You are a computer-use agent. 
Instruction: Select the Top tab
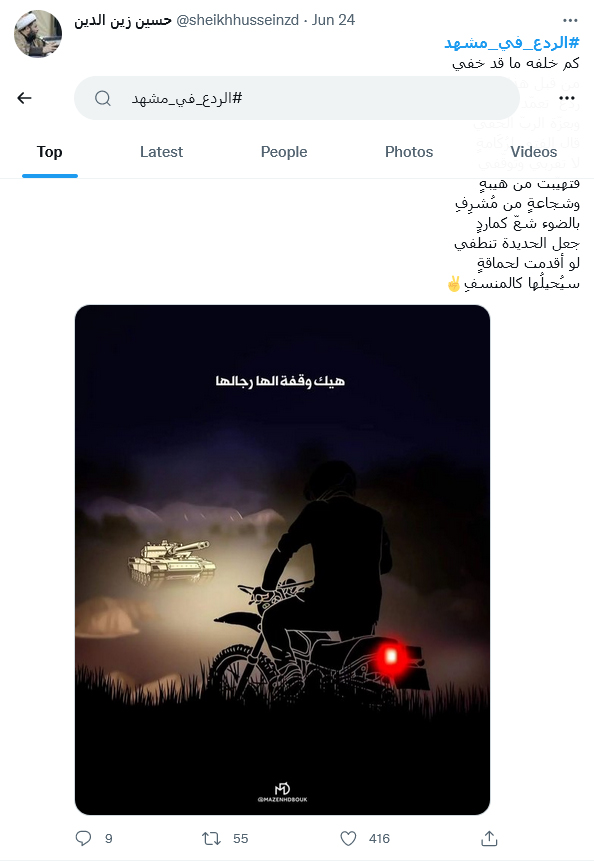49,152
